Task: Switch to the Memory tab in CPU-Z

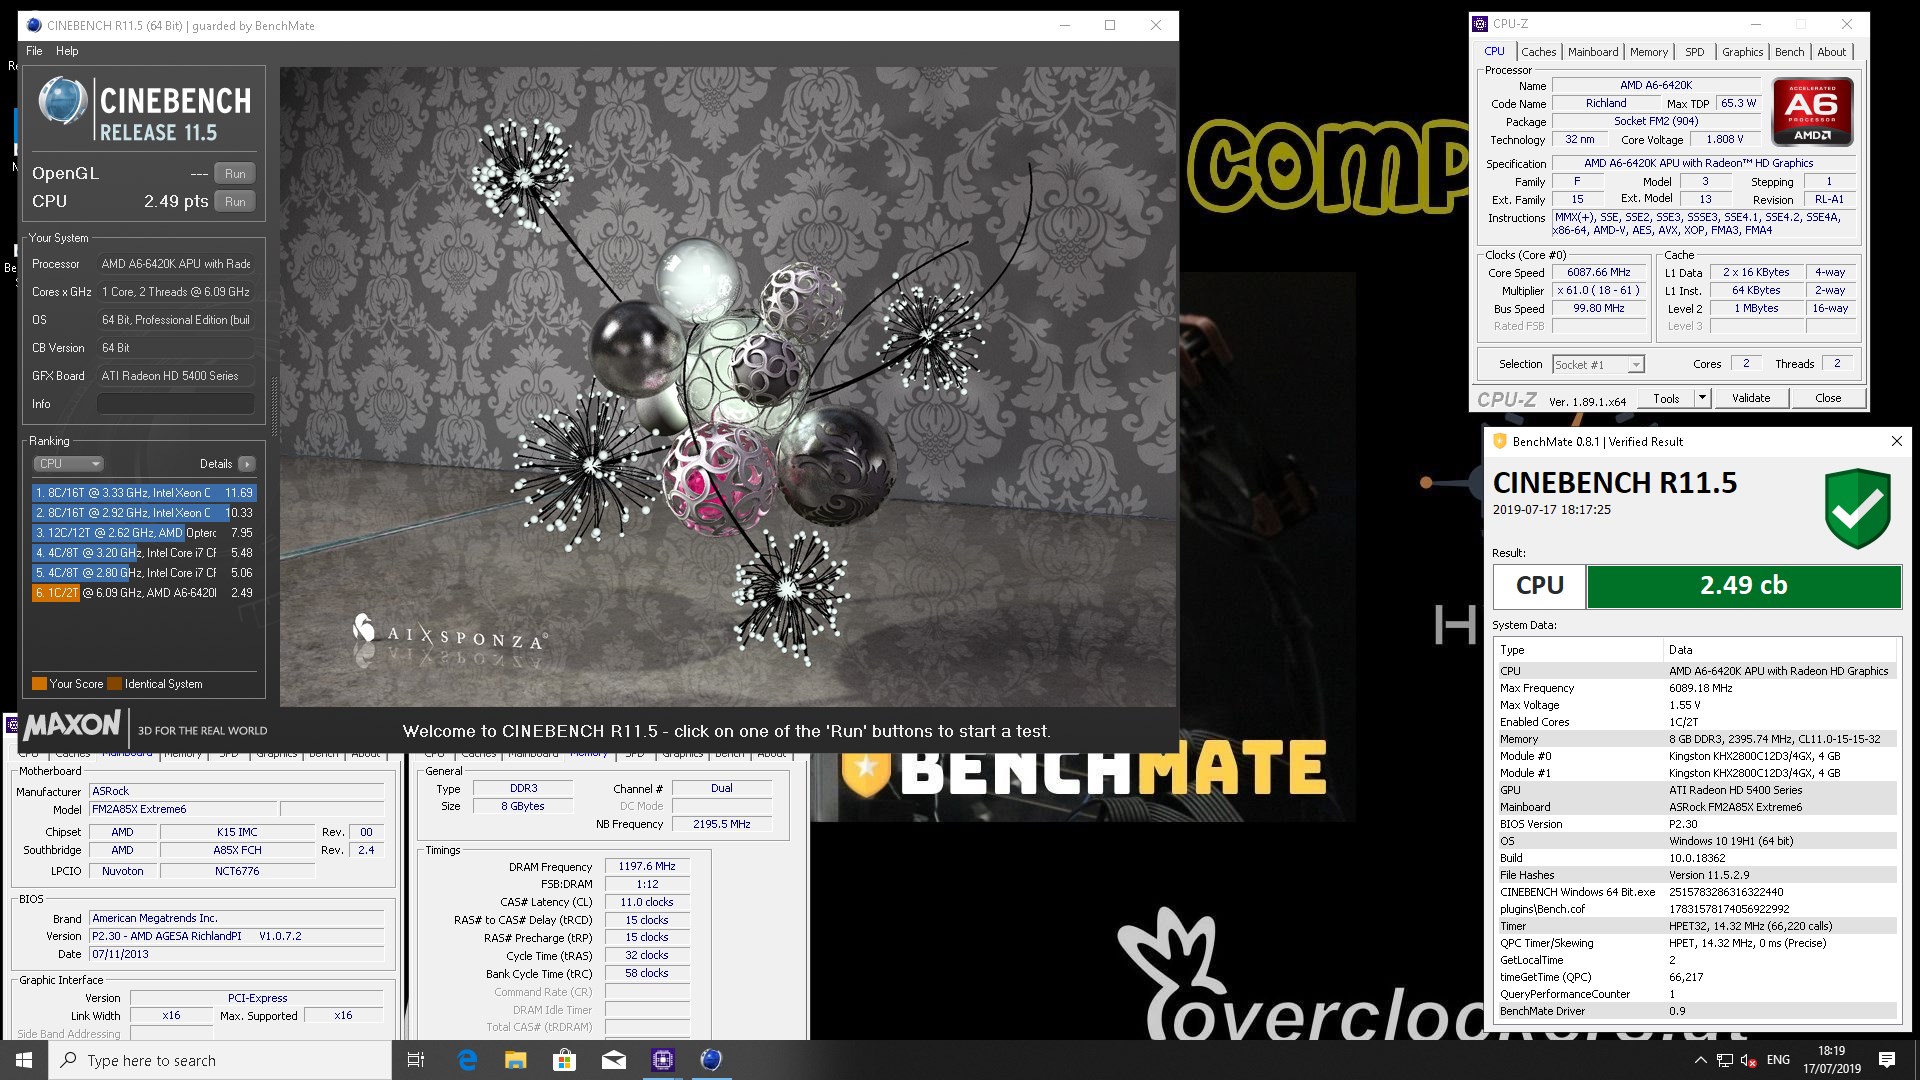Action: pos(1649,52)
